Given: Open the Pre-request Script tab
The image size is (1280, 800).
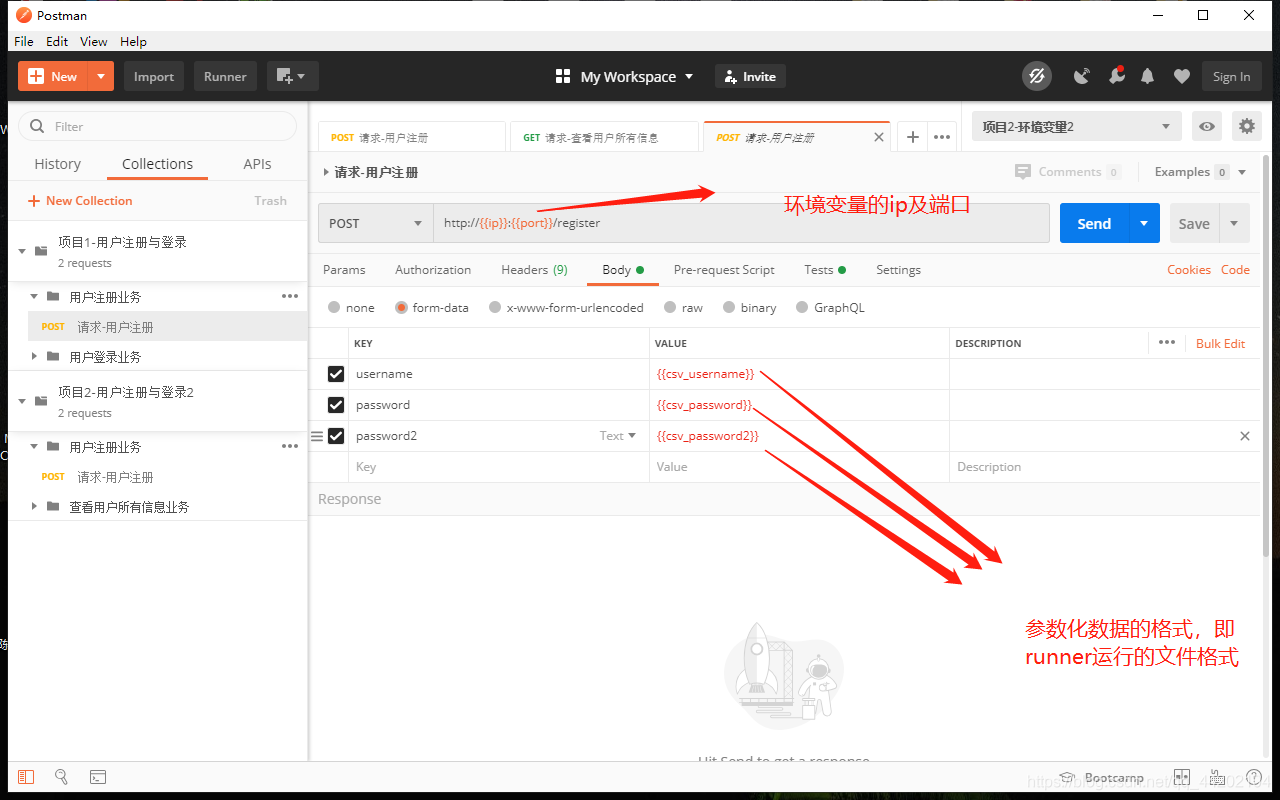Looking at the screenshot, I should tap(724, 270).
